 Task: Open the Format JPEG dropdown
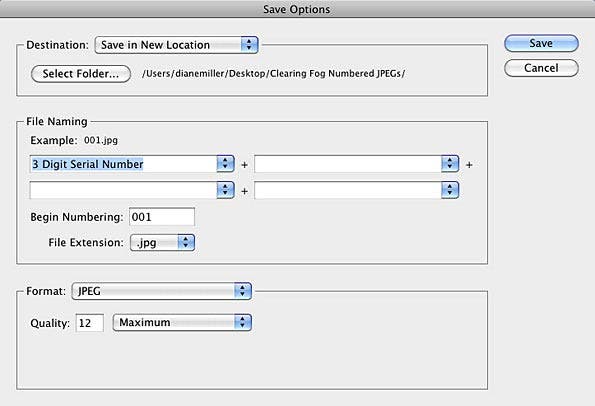coord(162,291)
